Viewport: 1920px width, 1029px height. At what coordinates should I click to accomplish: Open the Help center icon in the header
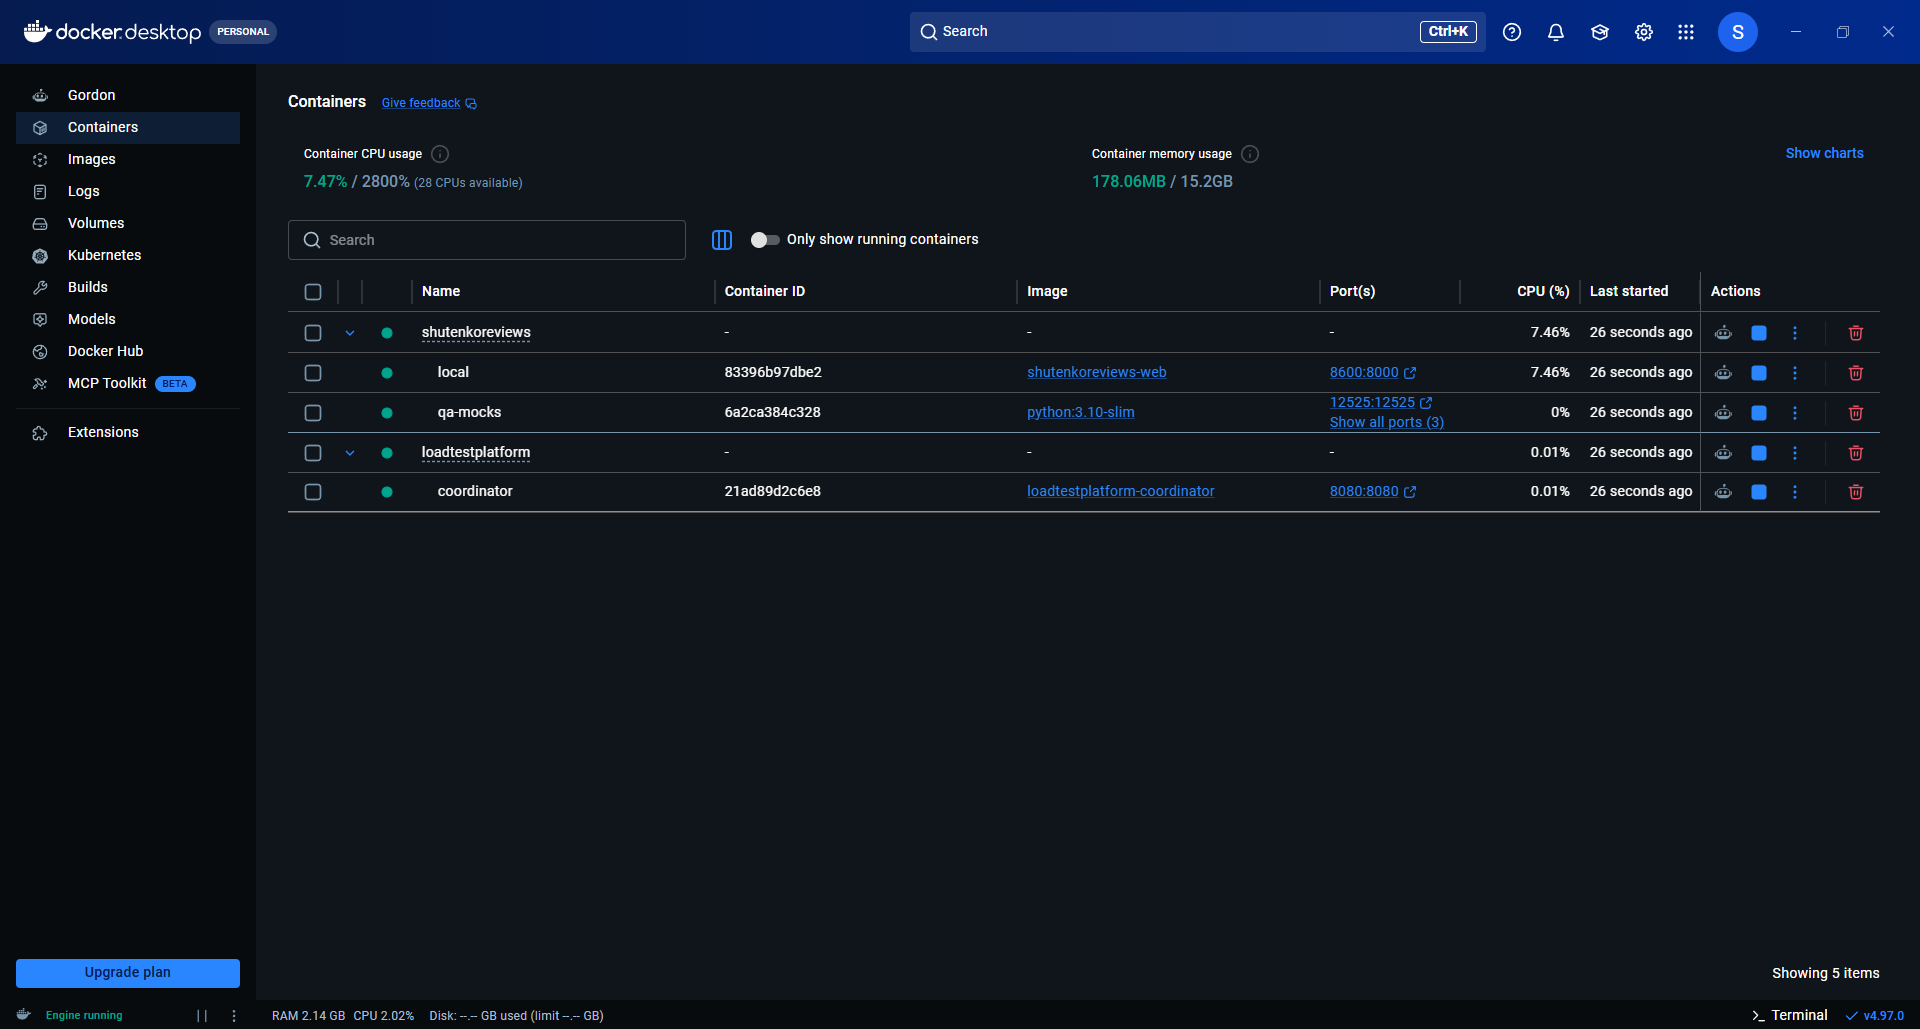(x=1512, y=32)
